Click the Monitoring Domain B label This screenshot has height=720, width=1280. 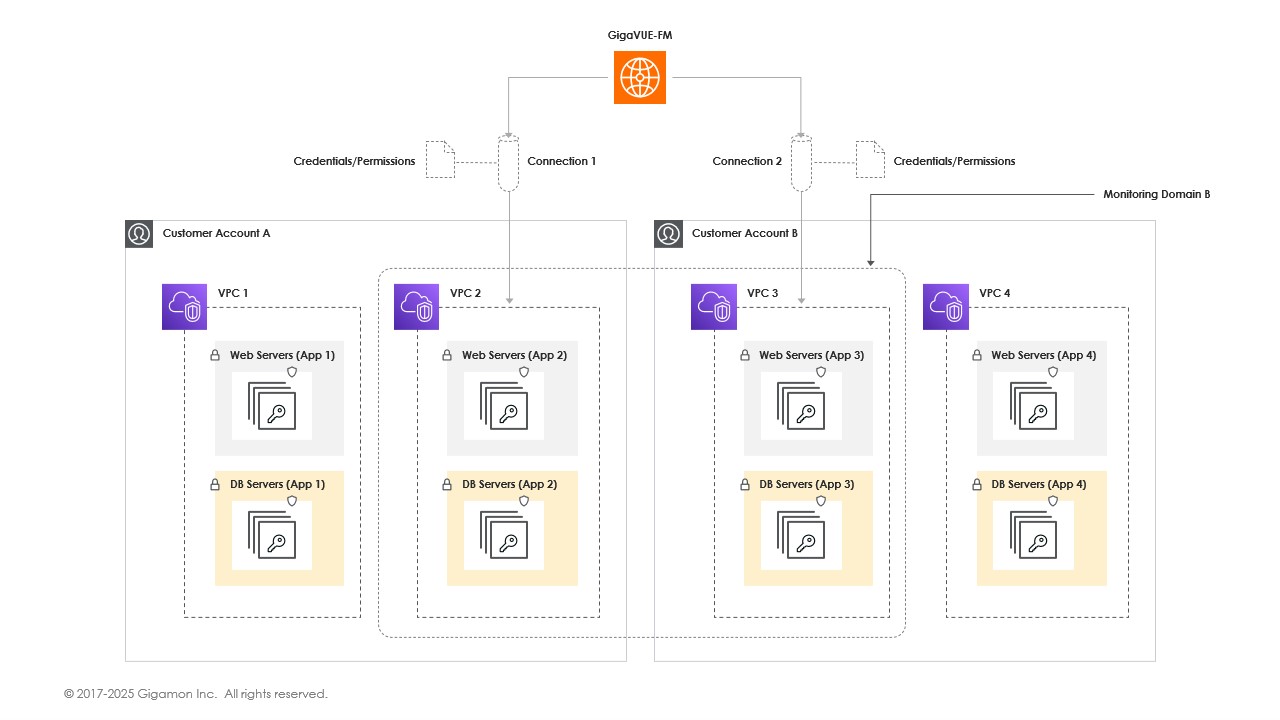click(1156, 195)
